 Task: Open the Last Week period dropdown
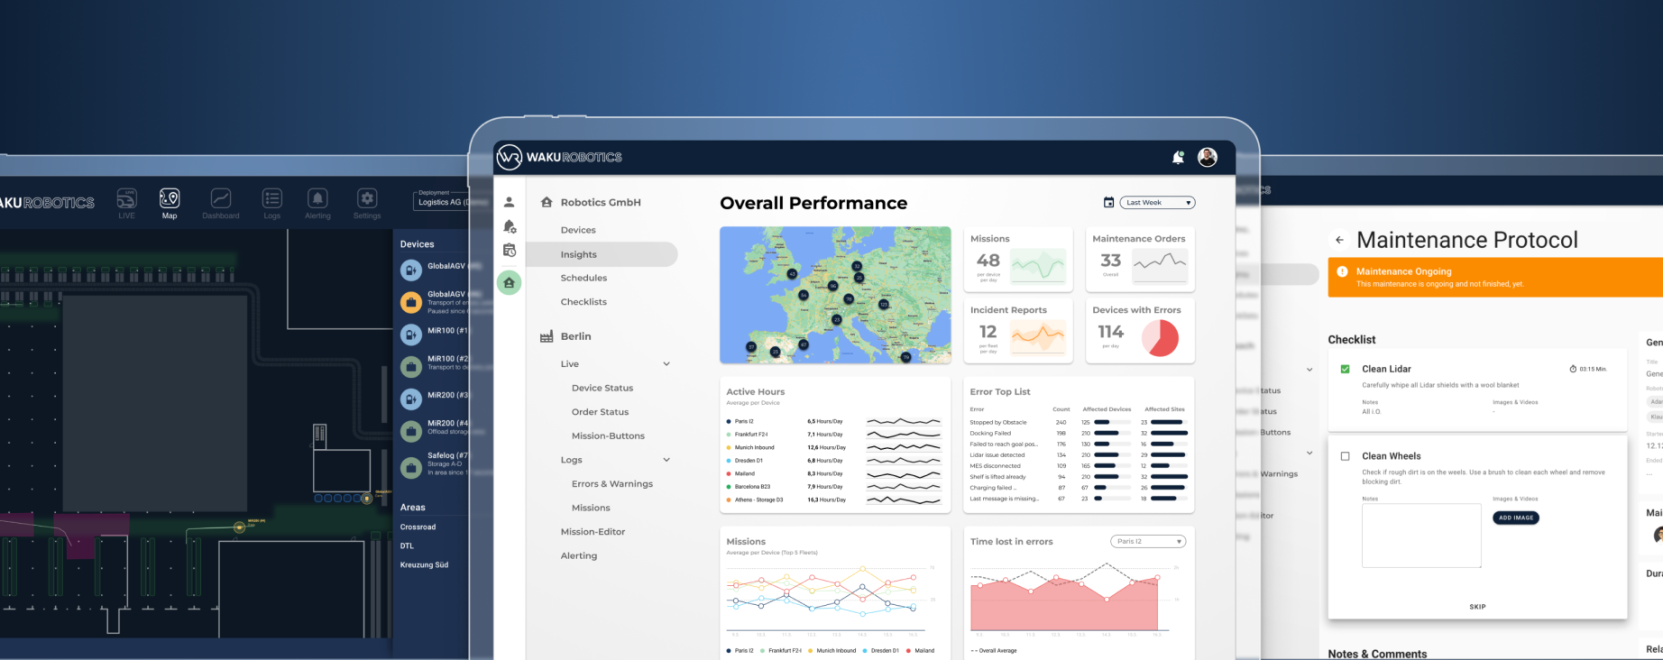(x=1157, y=203)
